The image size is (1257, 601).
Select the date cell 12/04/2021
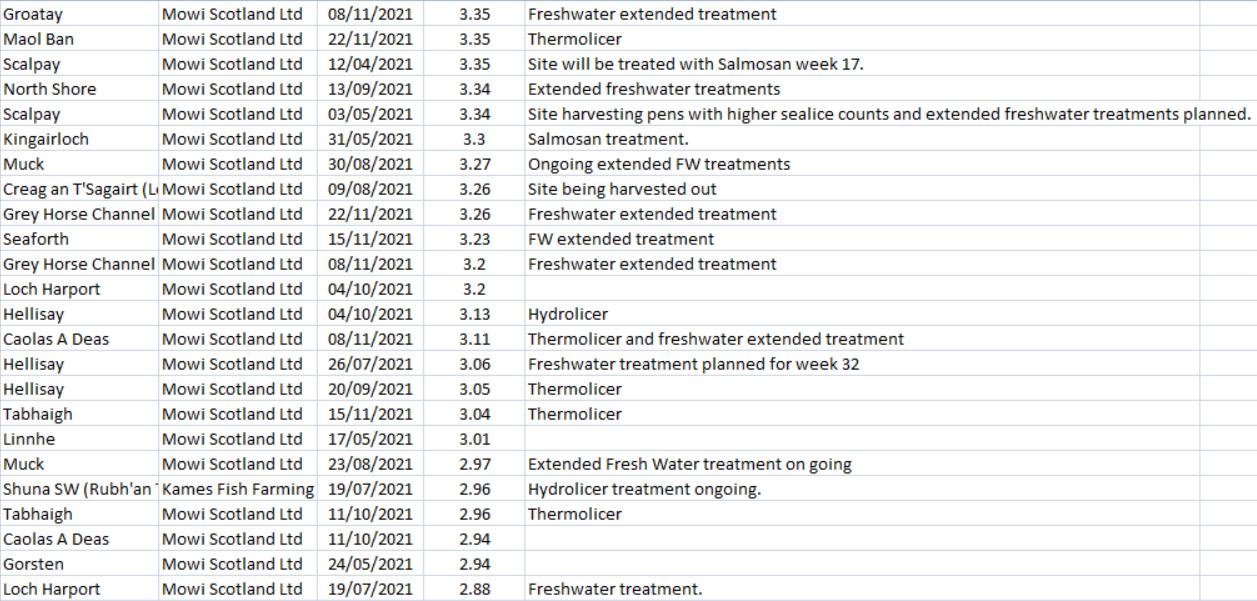pos(370,64)
